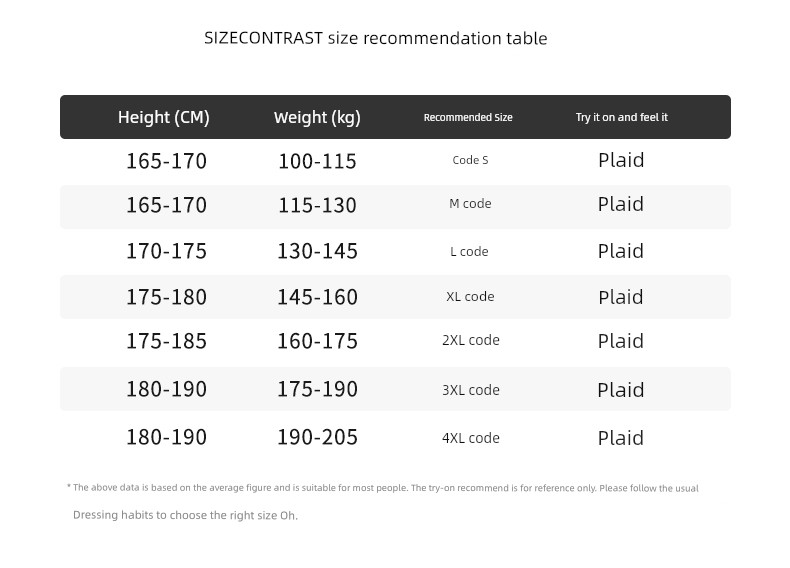Select the 130-145 weight value
The width and height of the screenshot is (790, 568).
click(x=317, y=251)
